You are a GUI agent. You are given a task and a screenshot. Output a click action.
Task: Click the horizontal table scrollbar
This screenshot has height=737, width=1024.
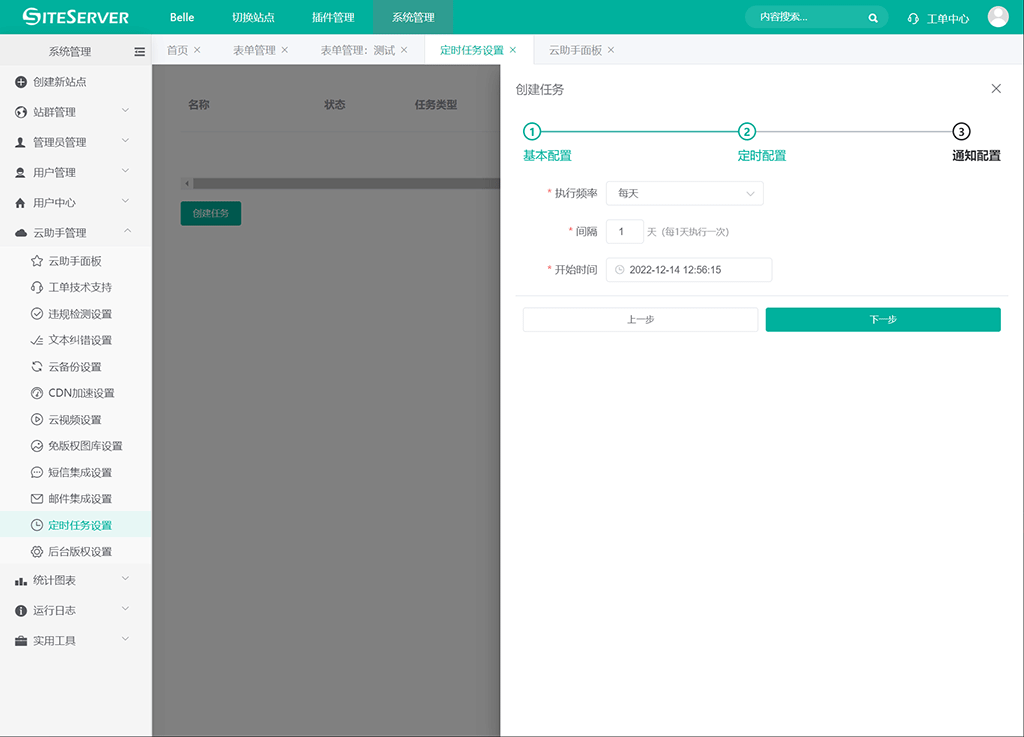point(340,184)
